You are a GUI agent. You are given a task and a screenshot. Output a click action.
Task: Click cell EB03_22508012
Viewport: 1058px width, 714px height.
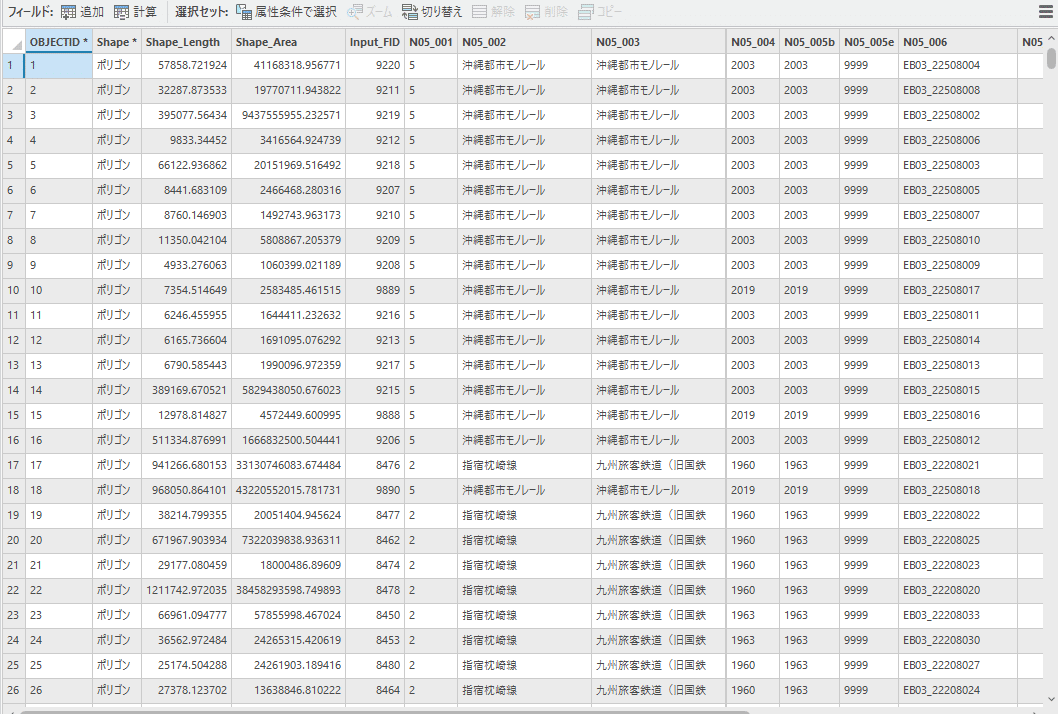[957, 440]
